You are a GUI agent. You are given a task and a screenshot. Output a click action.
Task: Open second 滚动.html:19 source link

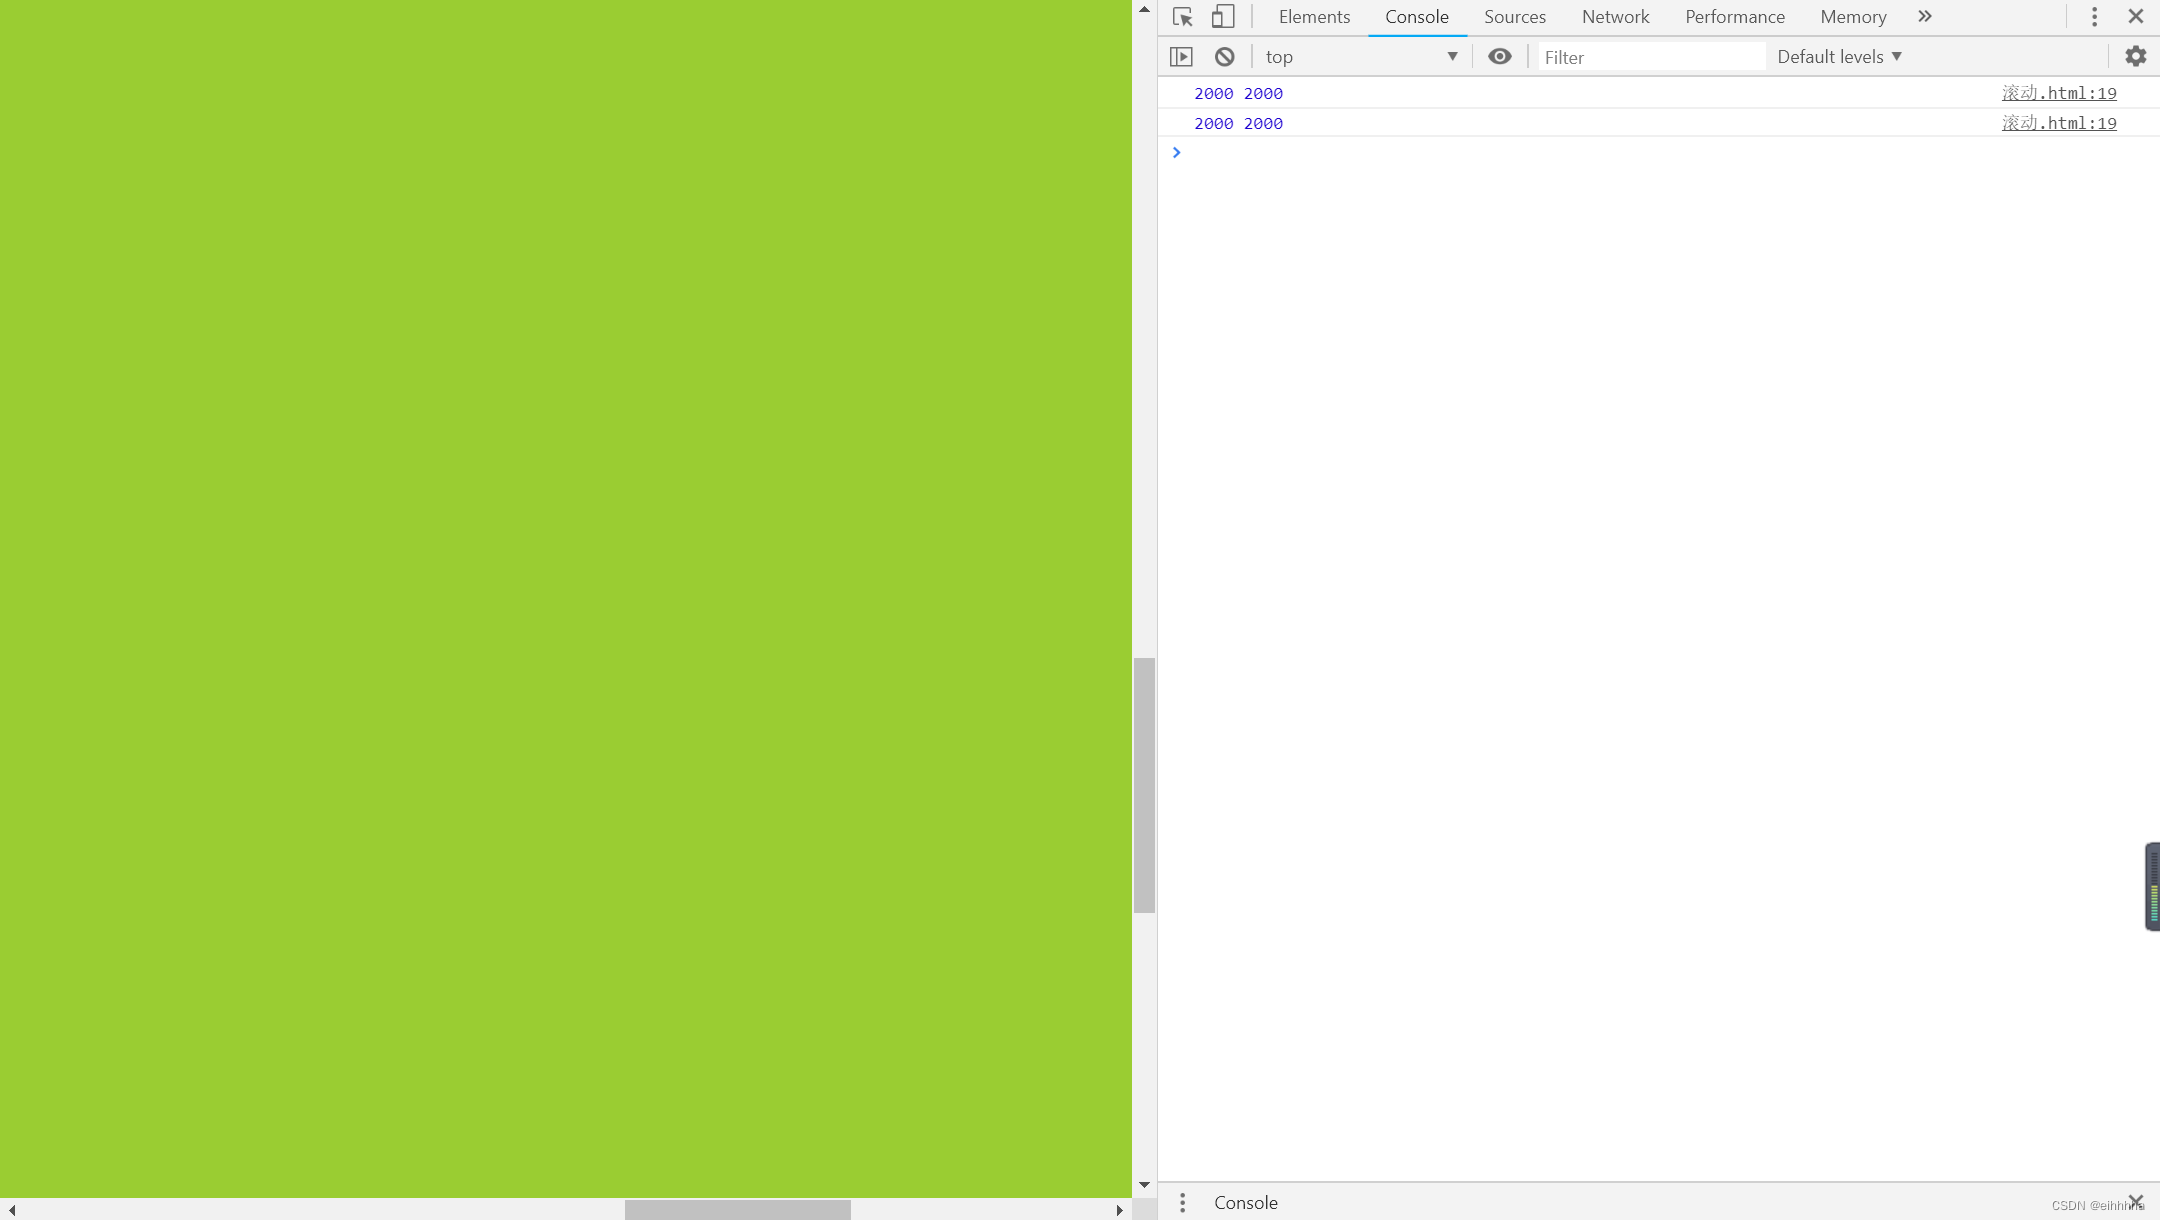(x=2058, y=123)
